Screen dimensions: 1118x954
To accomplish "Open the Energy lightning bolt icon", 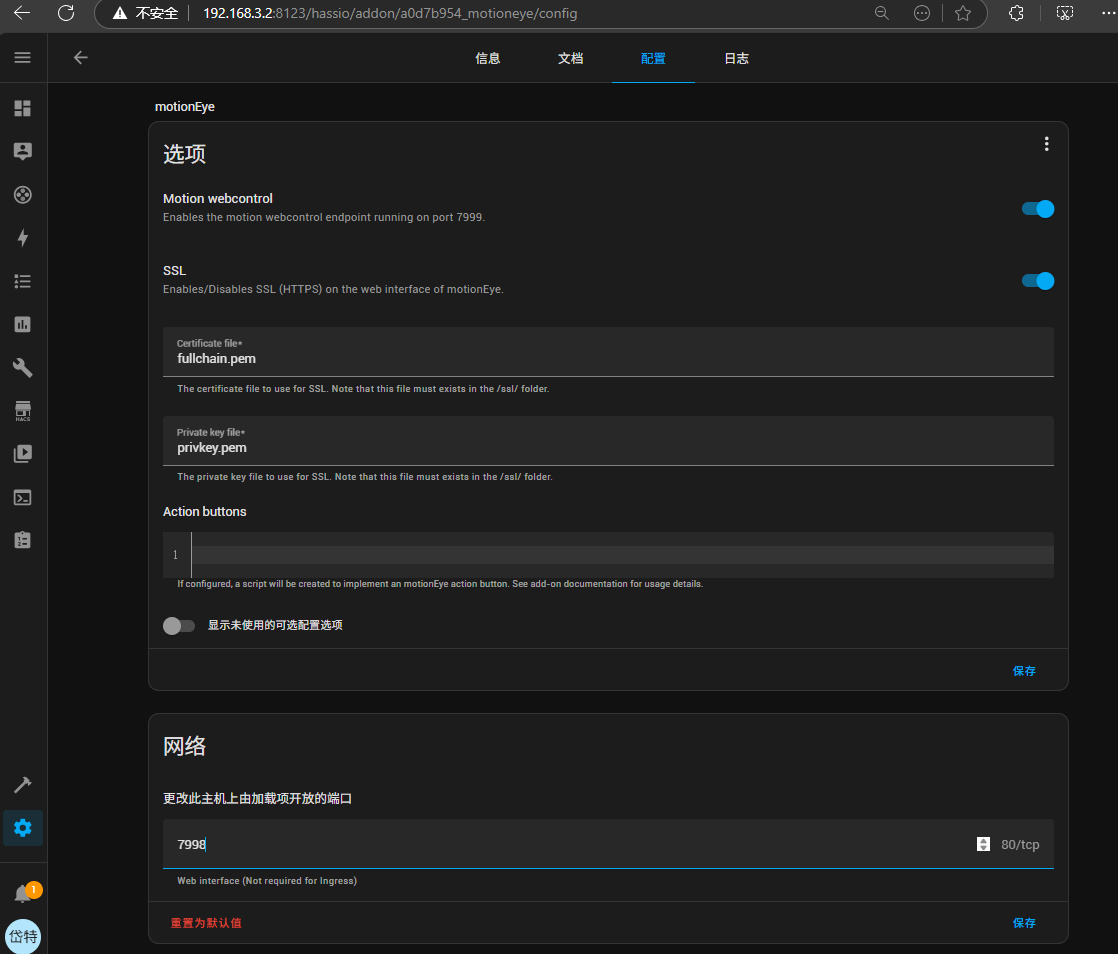I will [x=22, y=238].
